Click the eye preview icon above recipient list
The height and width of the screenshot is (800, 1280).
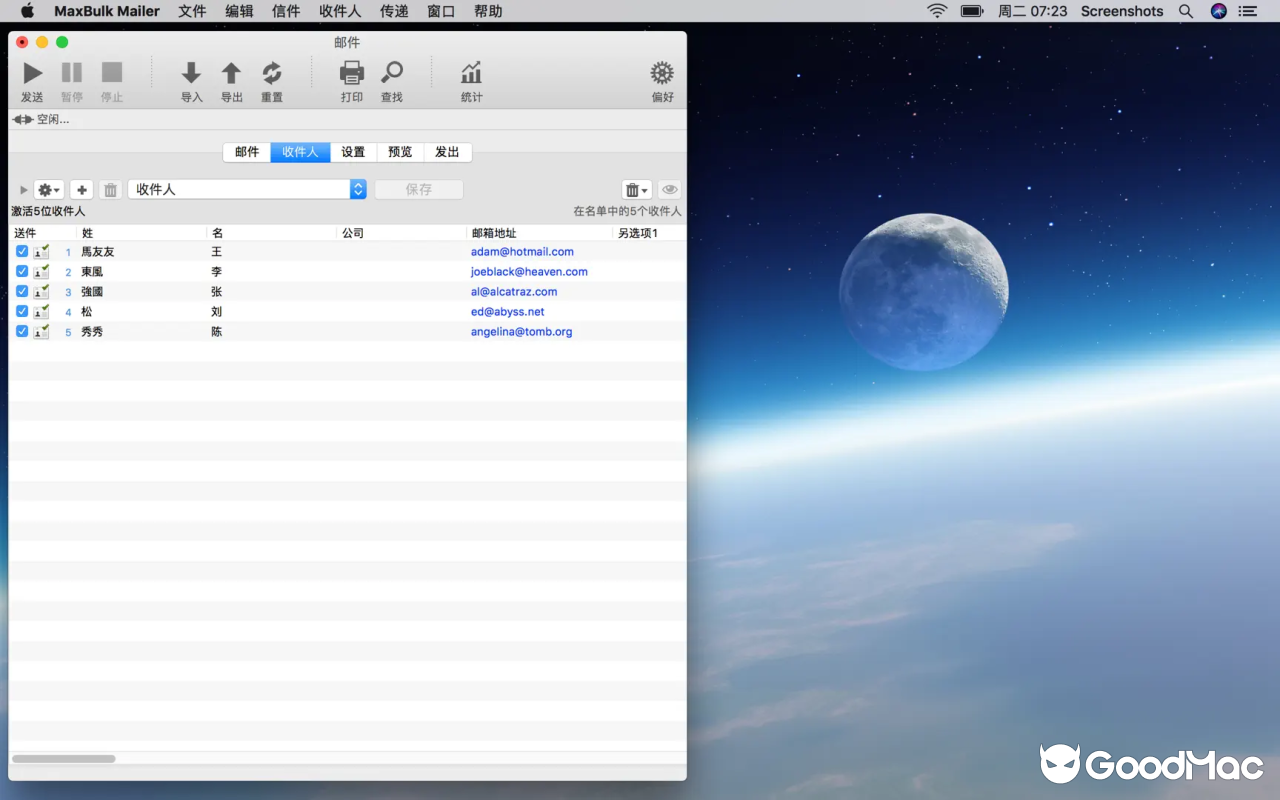[669, 189]
